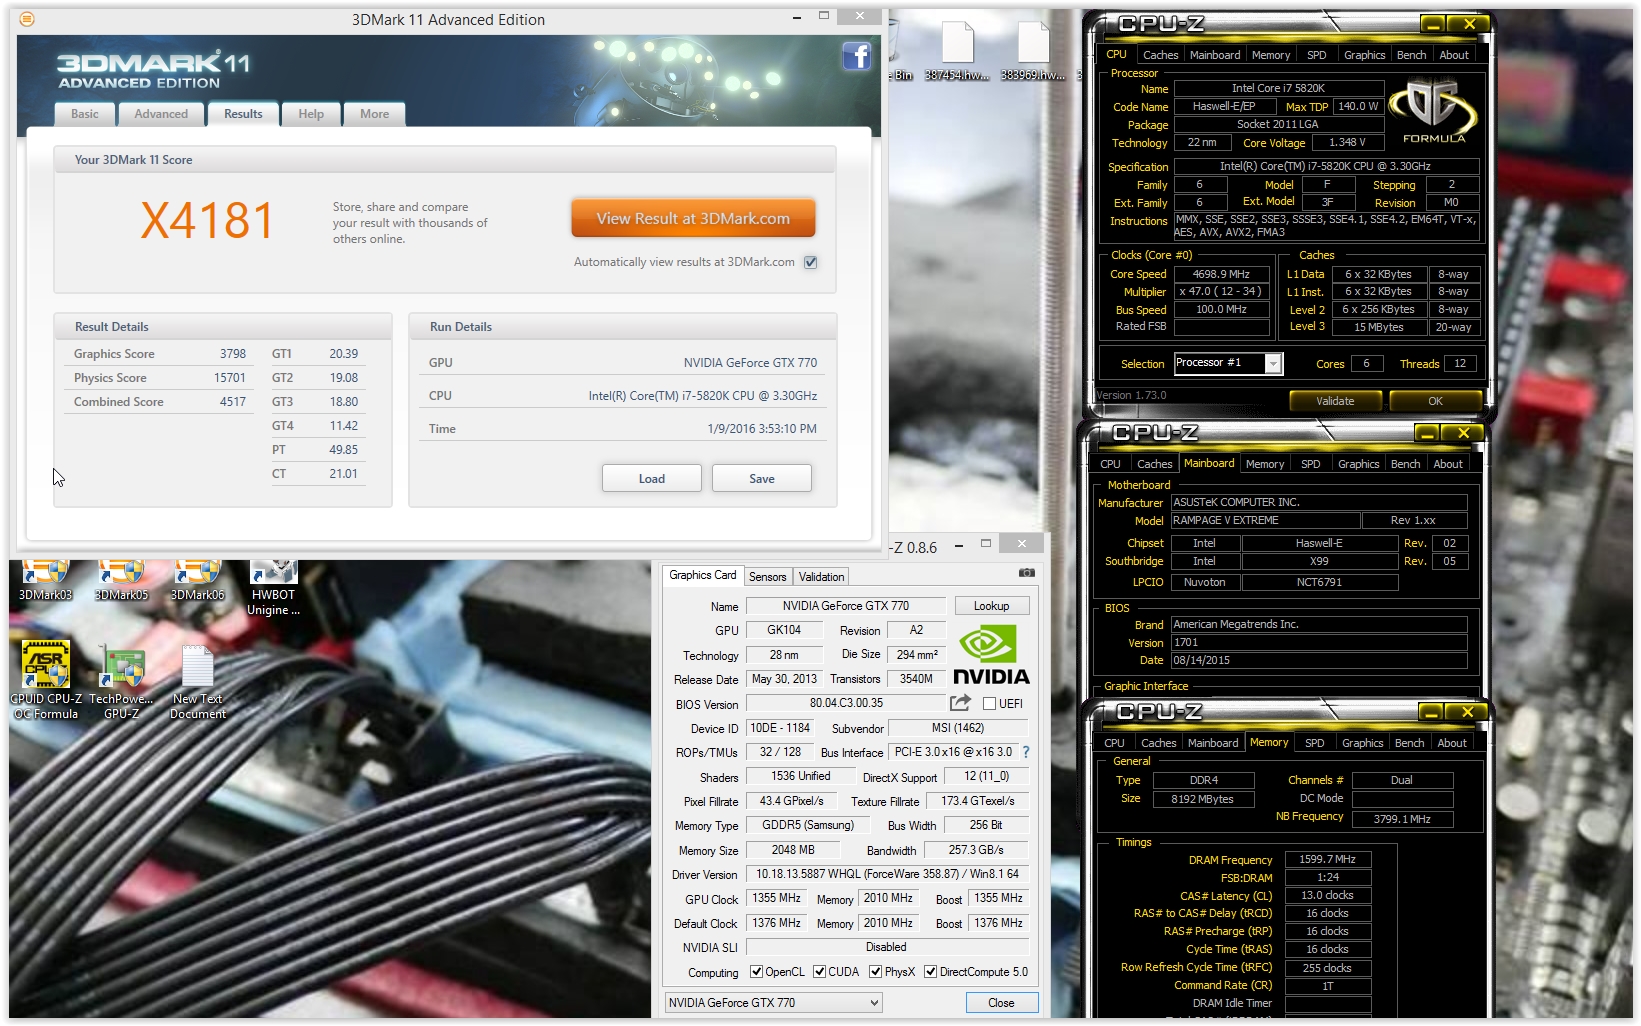Select the Results tab in 3DMark

pyautogui.click(x=243, y=114)
